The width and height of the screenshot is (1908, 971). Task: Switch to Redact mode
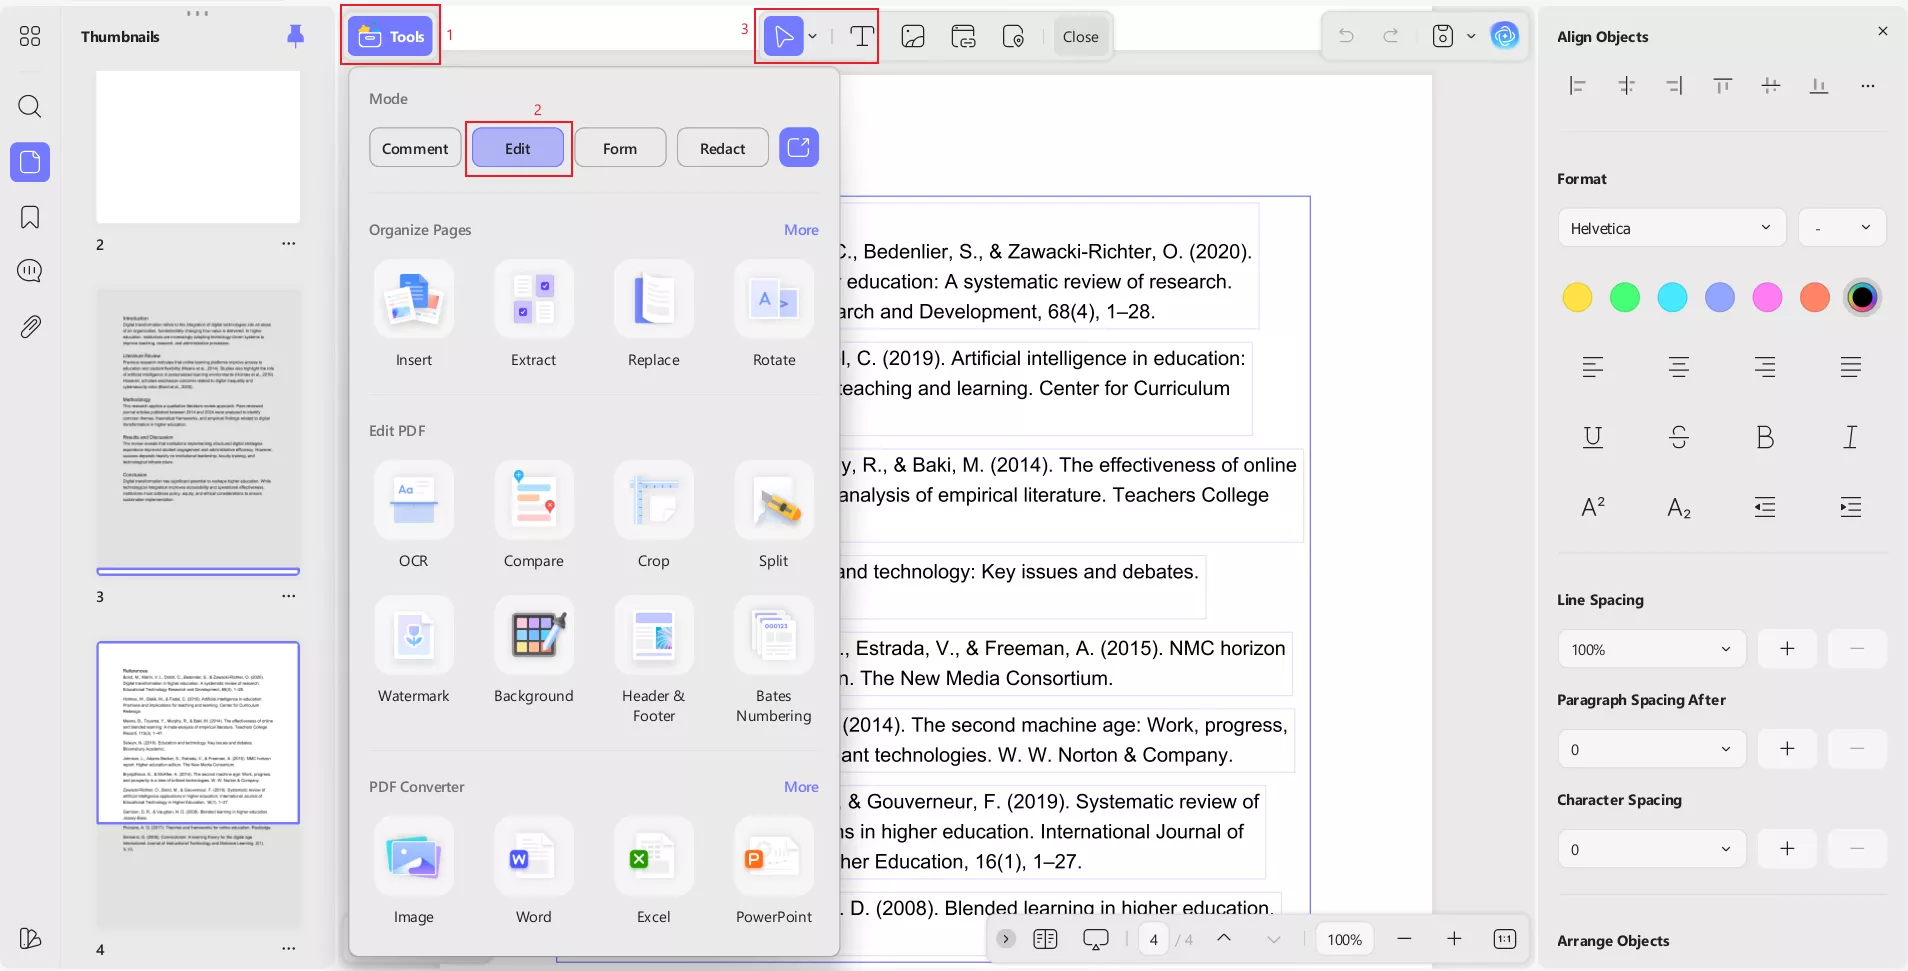[723, 148]
